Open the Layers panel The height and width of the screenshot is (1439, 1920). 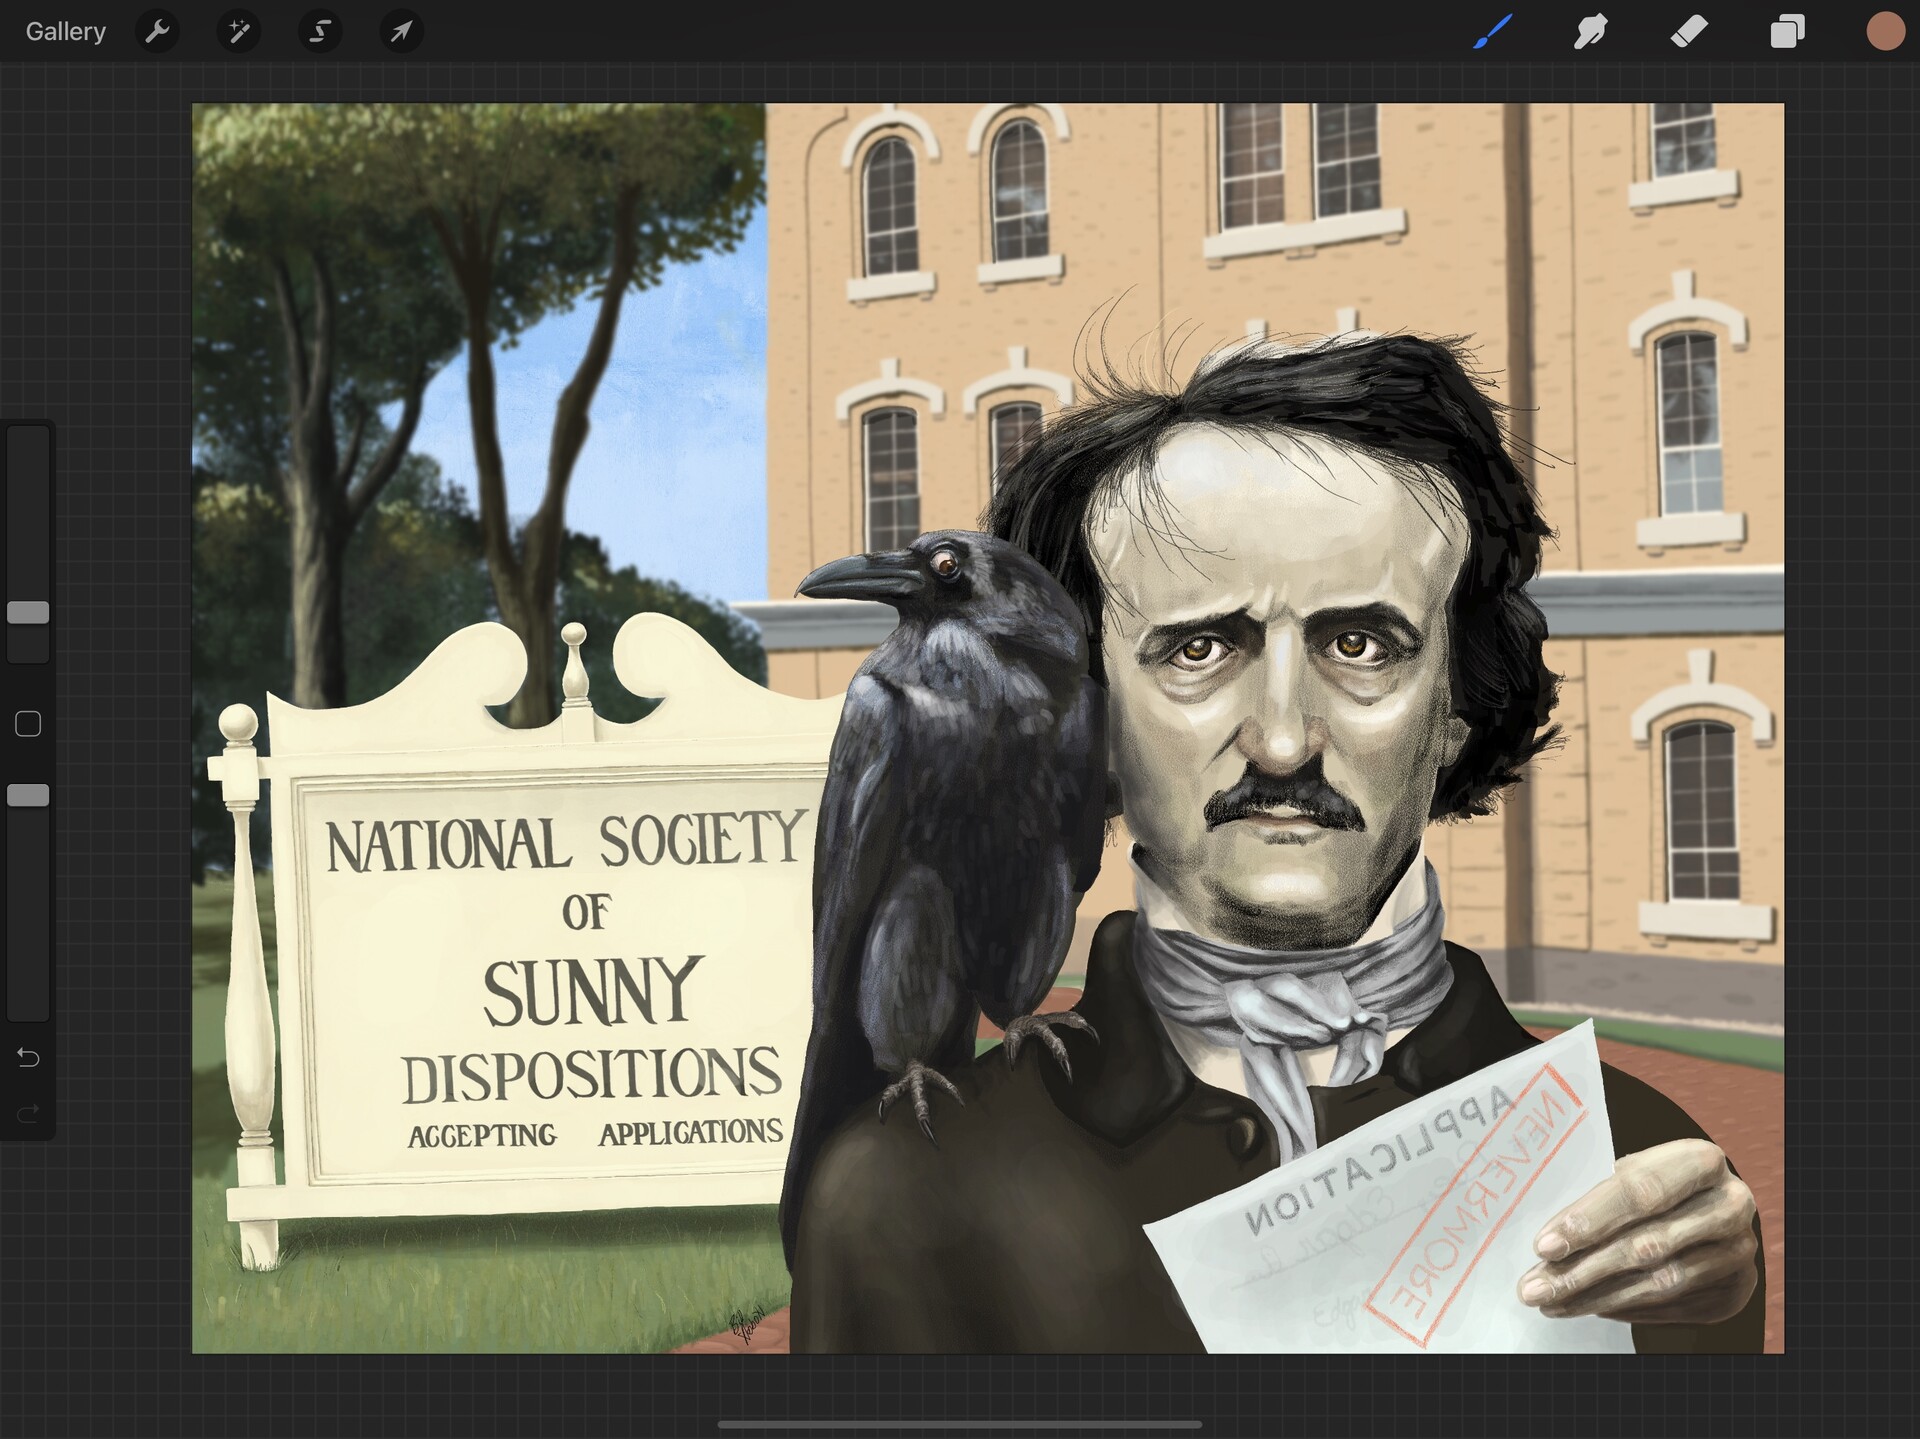1787,32
